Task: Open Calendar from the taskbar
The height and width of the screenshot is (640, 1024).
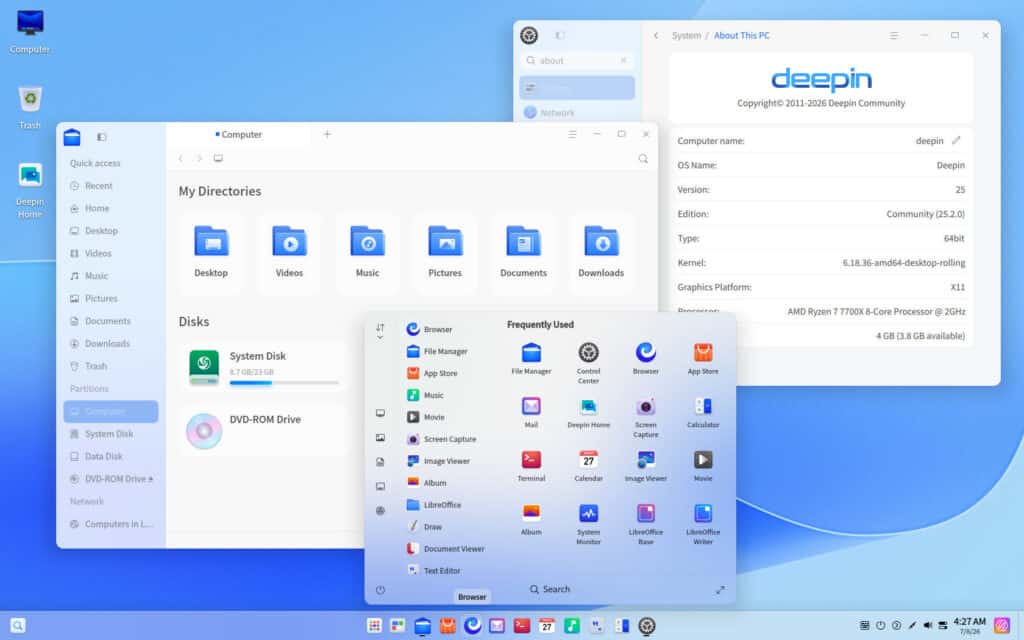Action: pos(547,626)
